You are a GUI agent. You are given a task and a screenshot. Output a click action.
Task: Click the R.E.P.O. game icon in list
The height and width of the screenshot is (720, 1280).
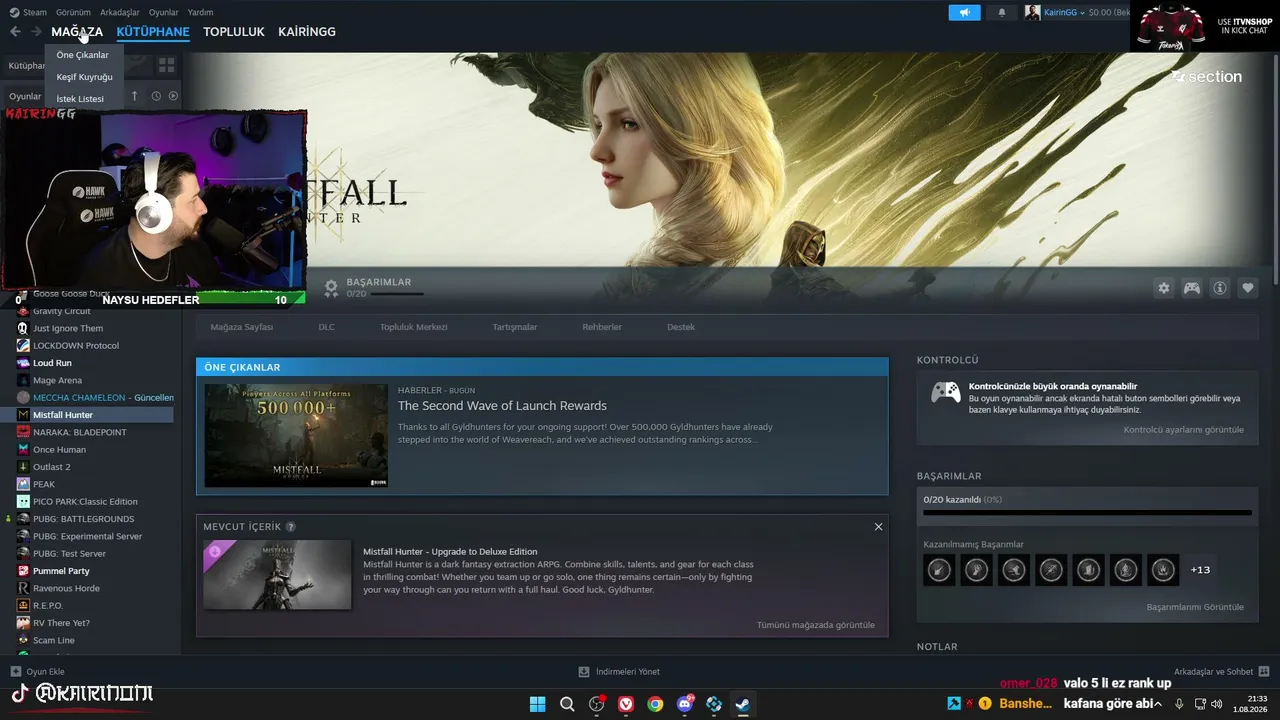point(23,605)
